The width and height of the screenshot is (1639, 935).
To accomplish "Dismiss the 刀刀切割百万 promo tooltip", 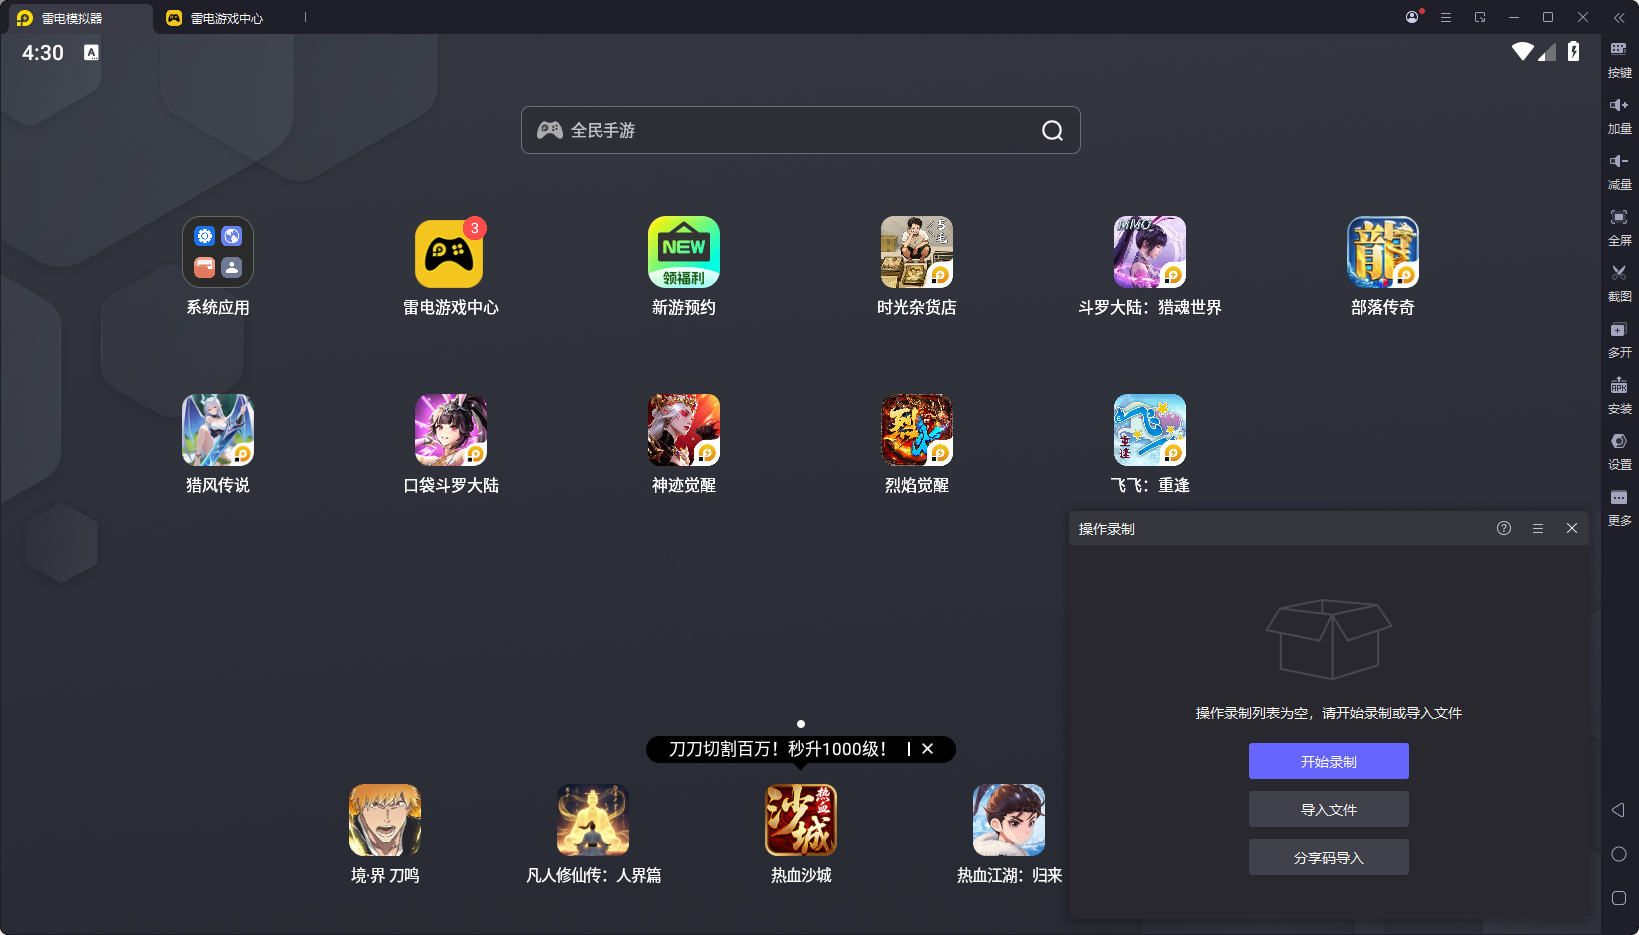I will click(x=928, y=749).
